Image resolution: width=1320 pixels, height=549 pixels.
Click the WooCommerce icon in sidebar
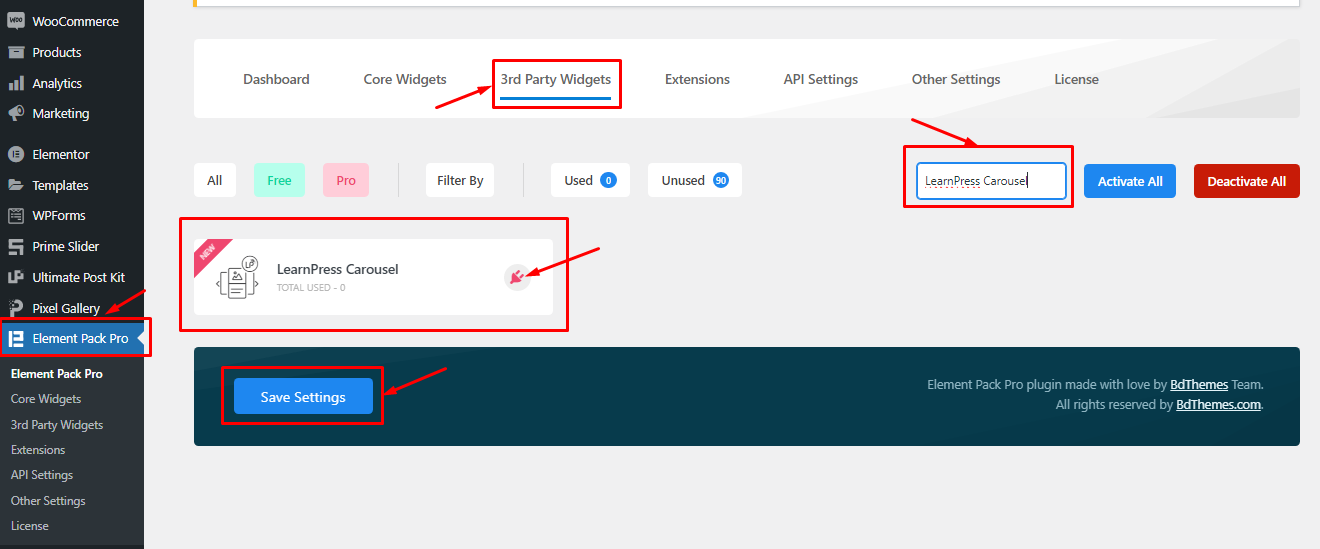(x=16, y=21)
